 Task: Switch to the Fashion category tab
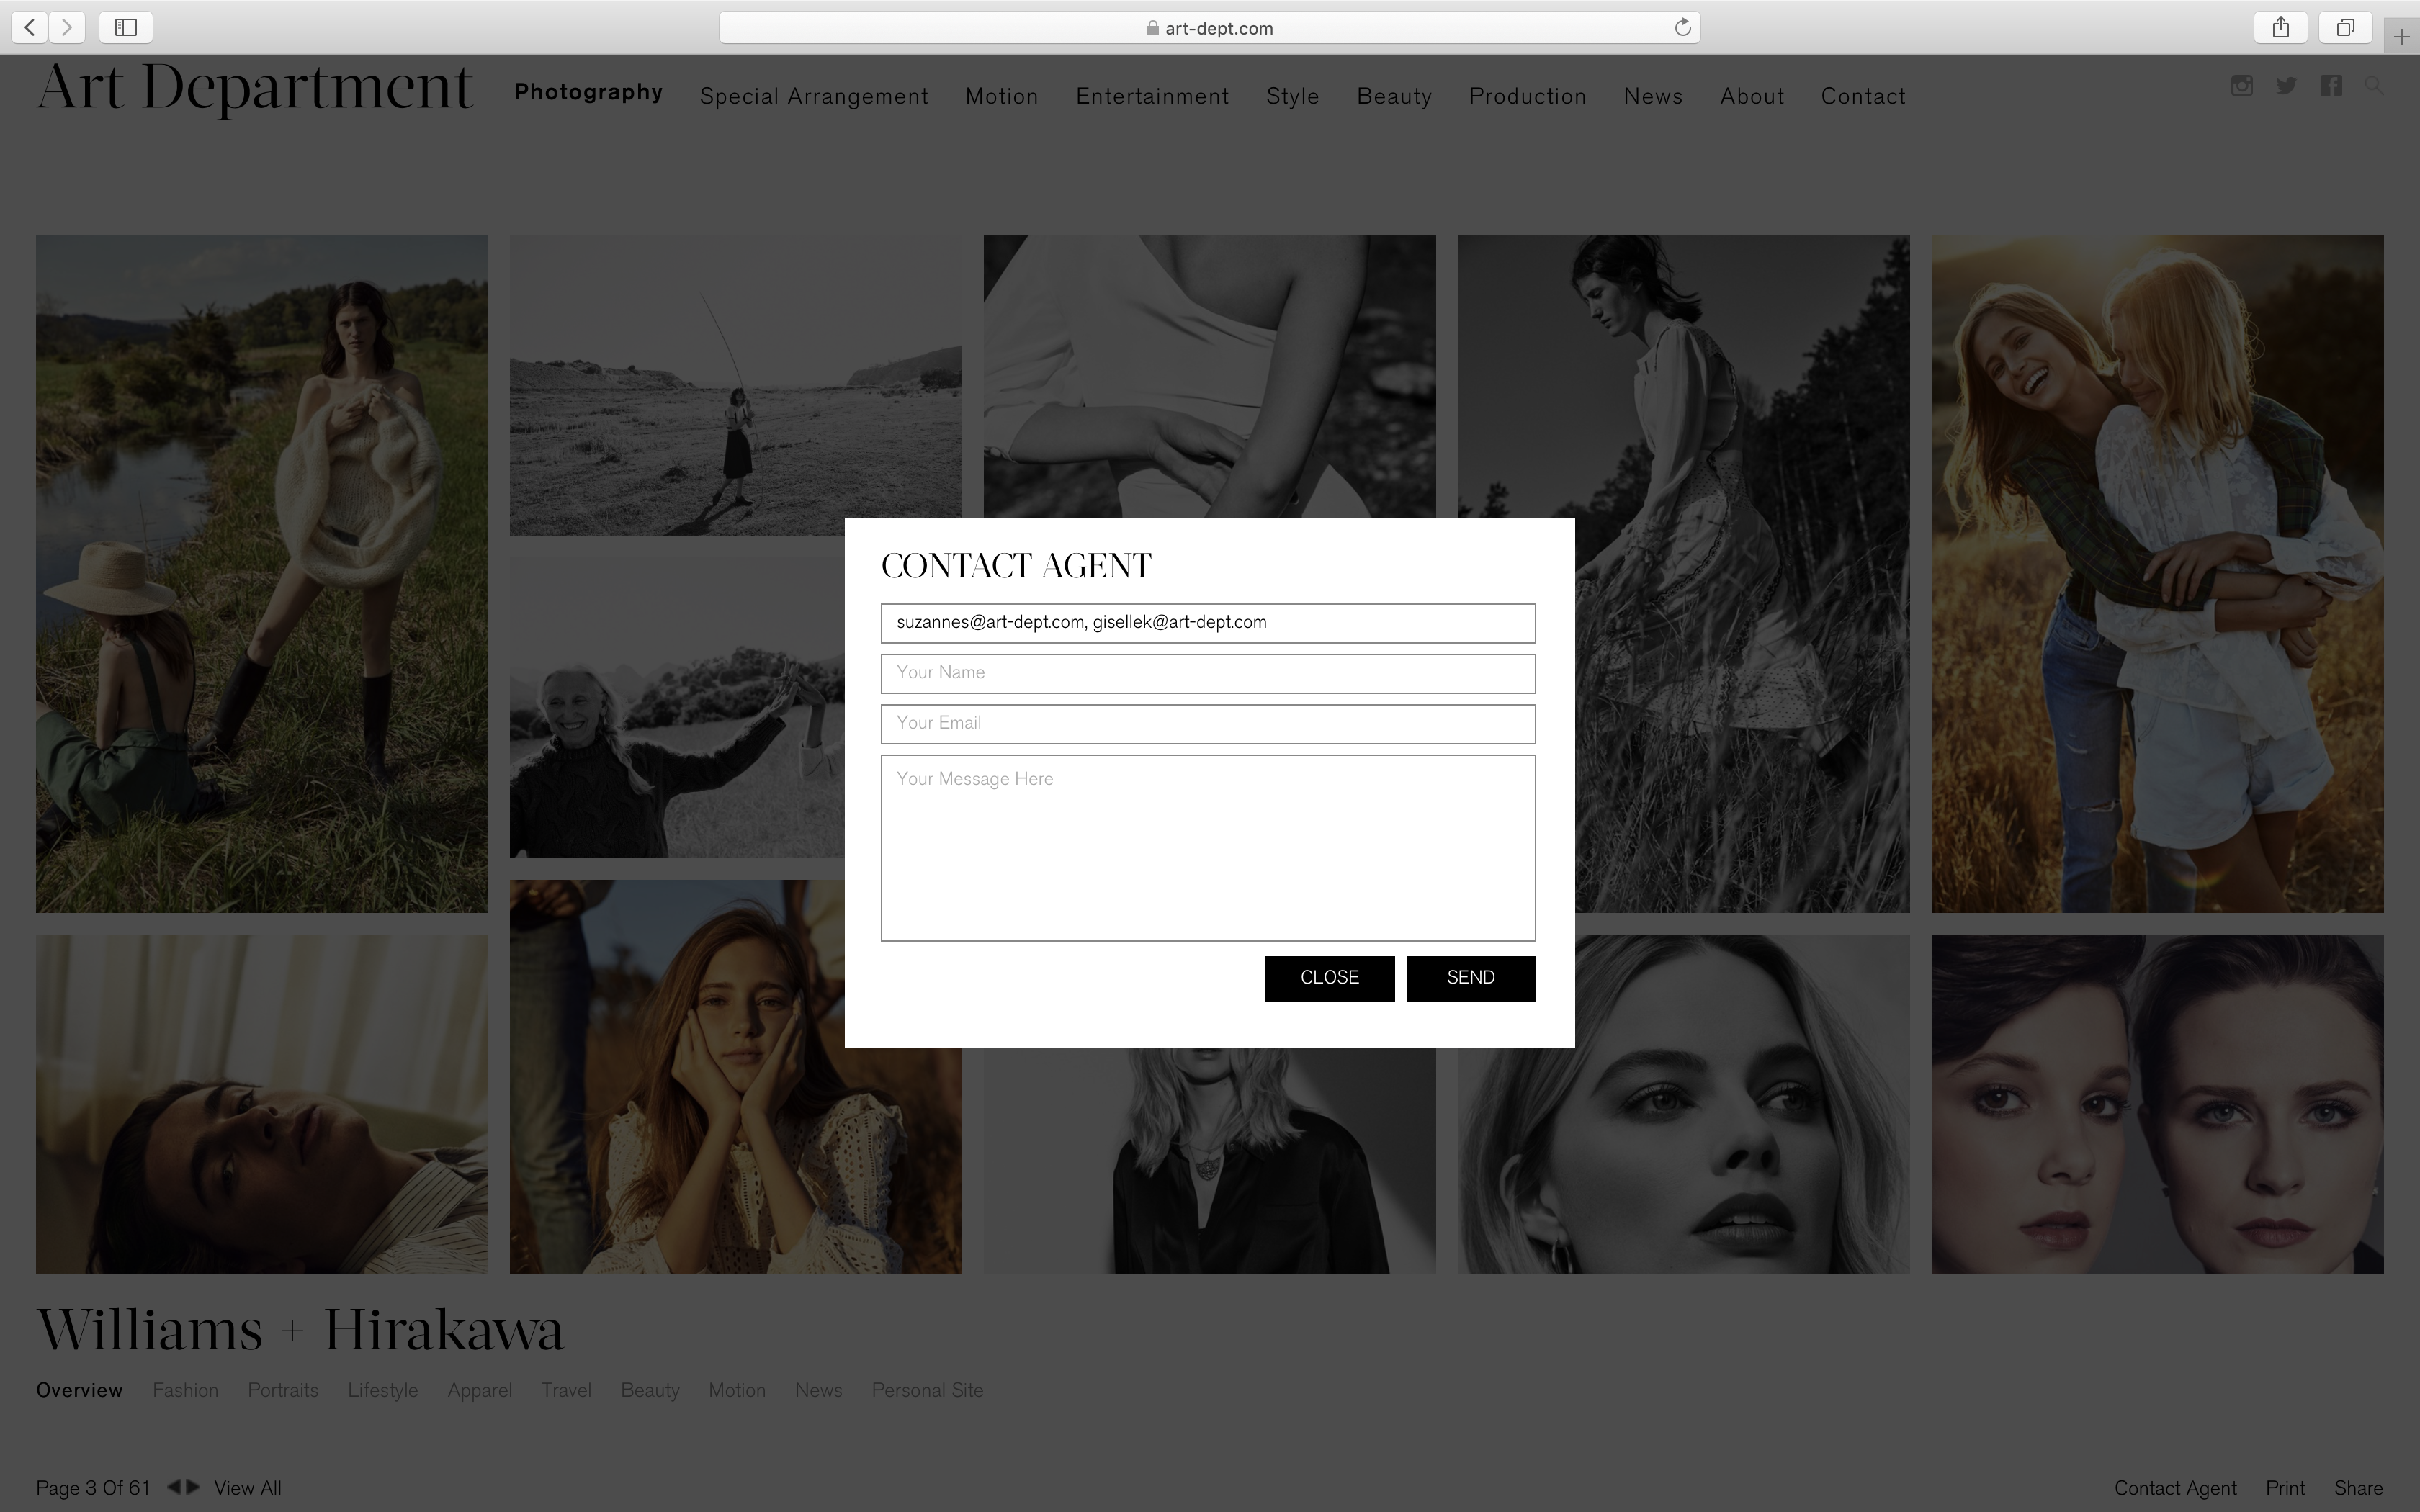click(185, 1390)
